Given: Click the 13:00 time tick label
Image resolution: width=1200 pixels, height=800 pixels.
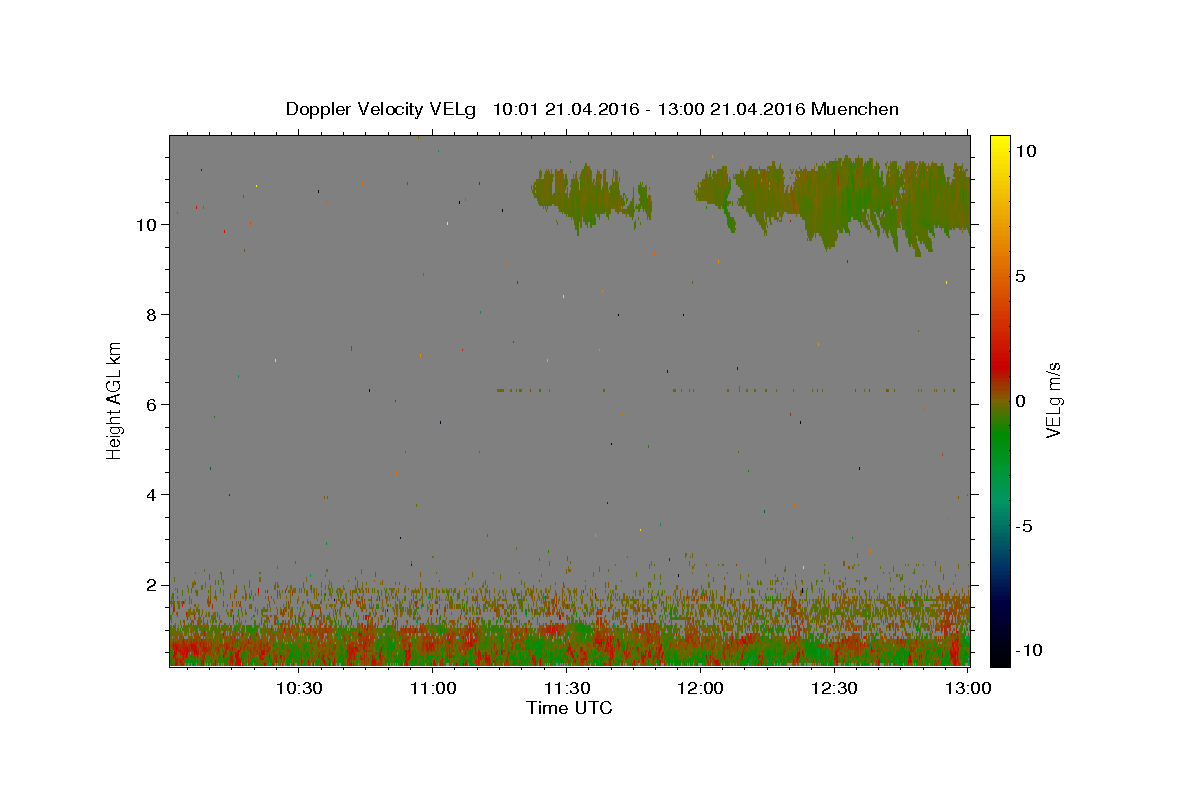Looking at the screenshot, I should 969,688.
